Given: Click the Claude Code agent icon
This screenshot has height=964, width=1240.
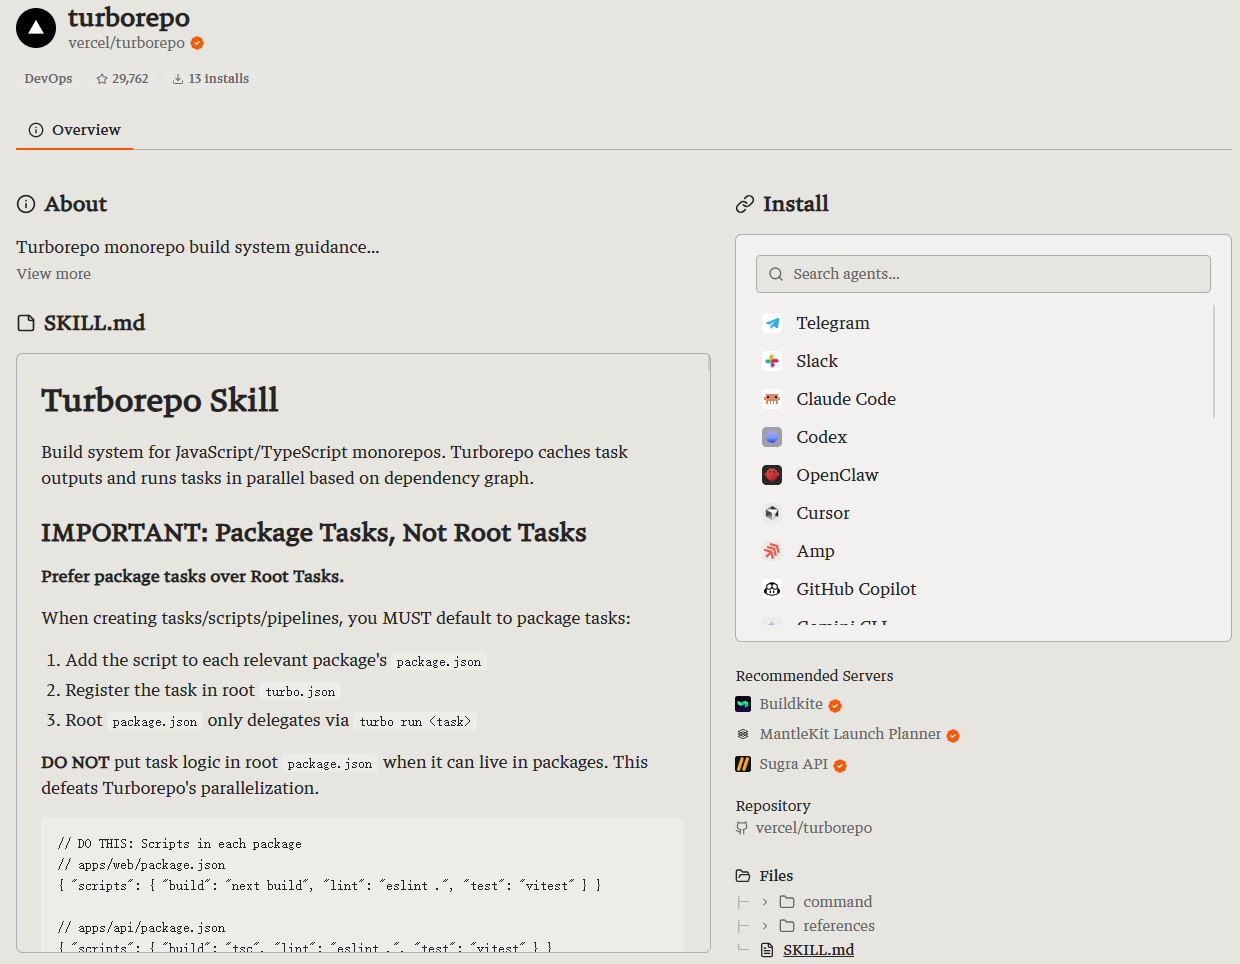Looking at the screenshot, I should click(x=772, y=399).
